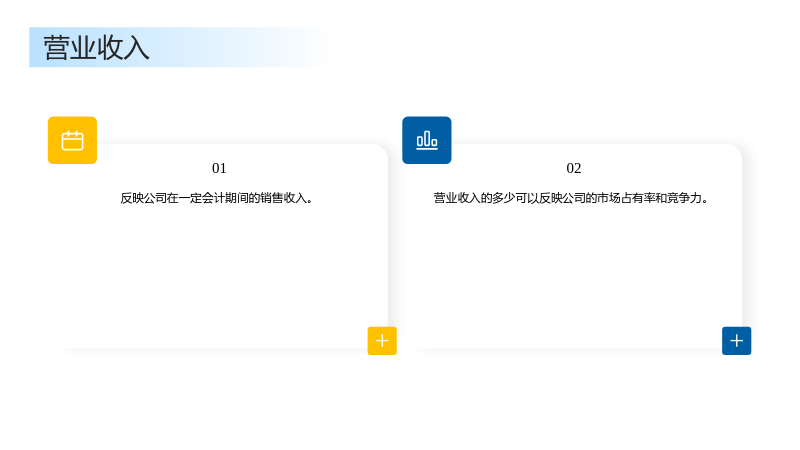Select the number 01 heading
This screenshot has width=800, height=450.
219,168
